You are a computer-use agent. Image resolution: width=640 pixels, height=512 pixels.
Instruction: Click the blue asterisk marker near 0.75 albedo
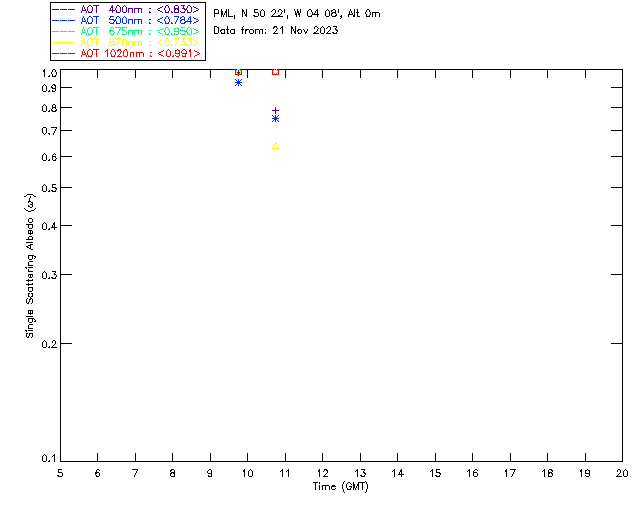[x=276, y=119]
